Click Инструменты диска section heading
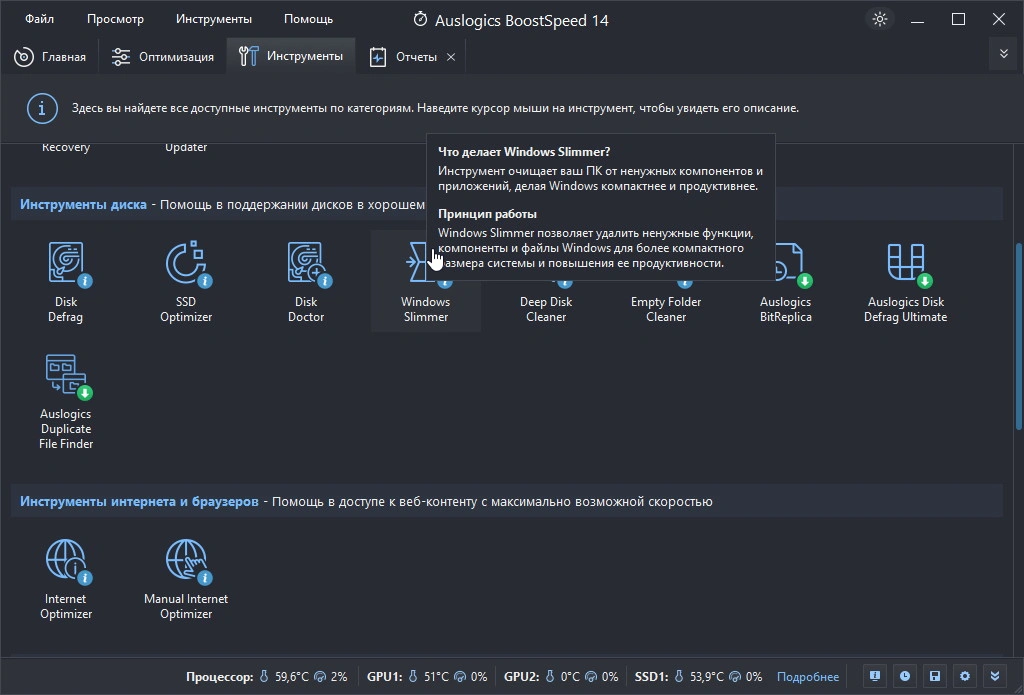 click(83, 204)
